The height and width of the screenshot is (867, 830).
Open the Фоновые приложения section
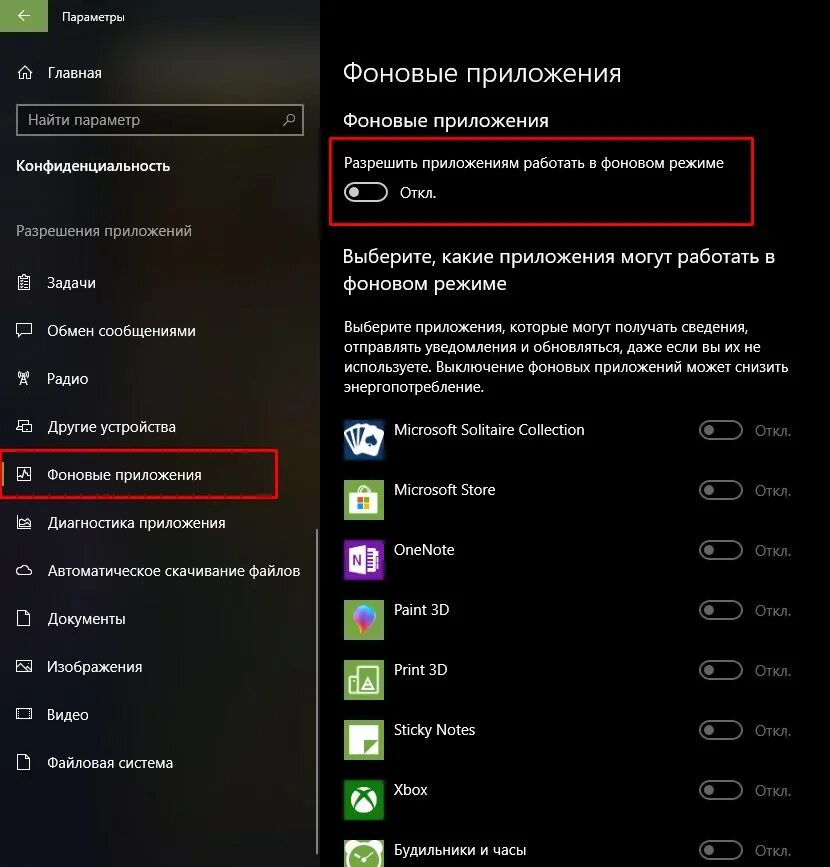[139, 474]
